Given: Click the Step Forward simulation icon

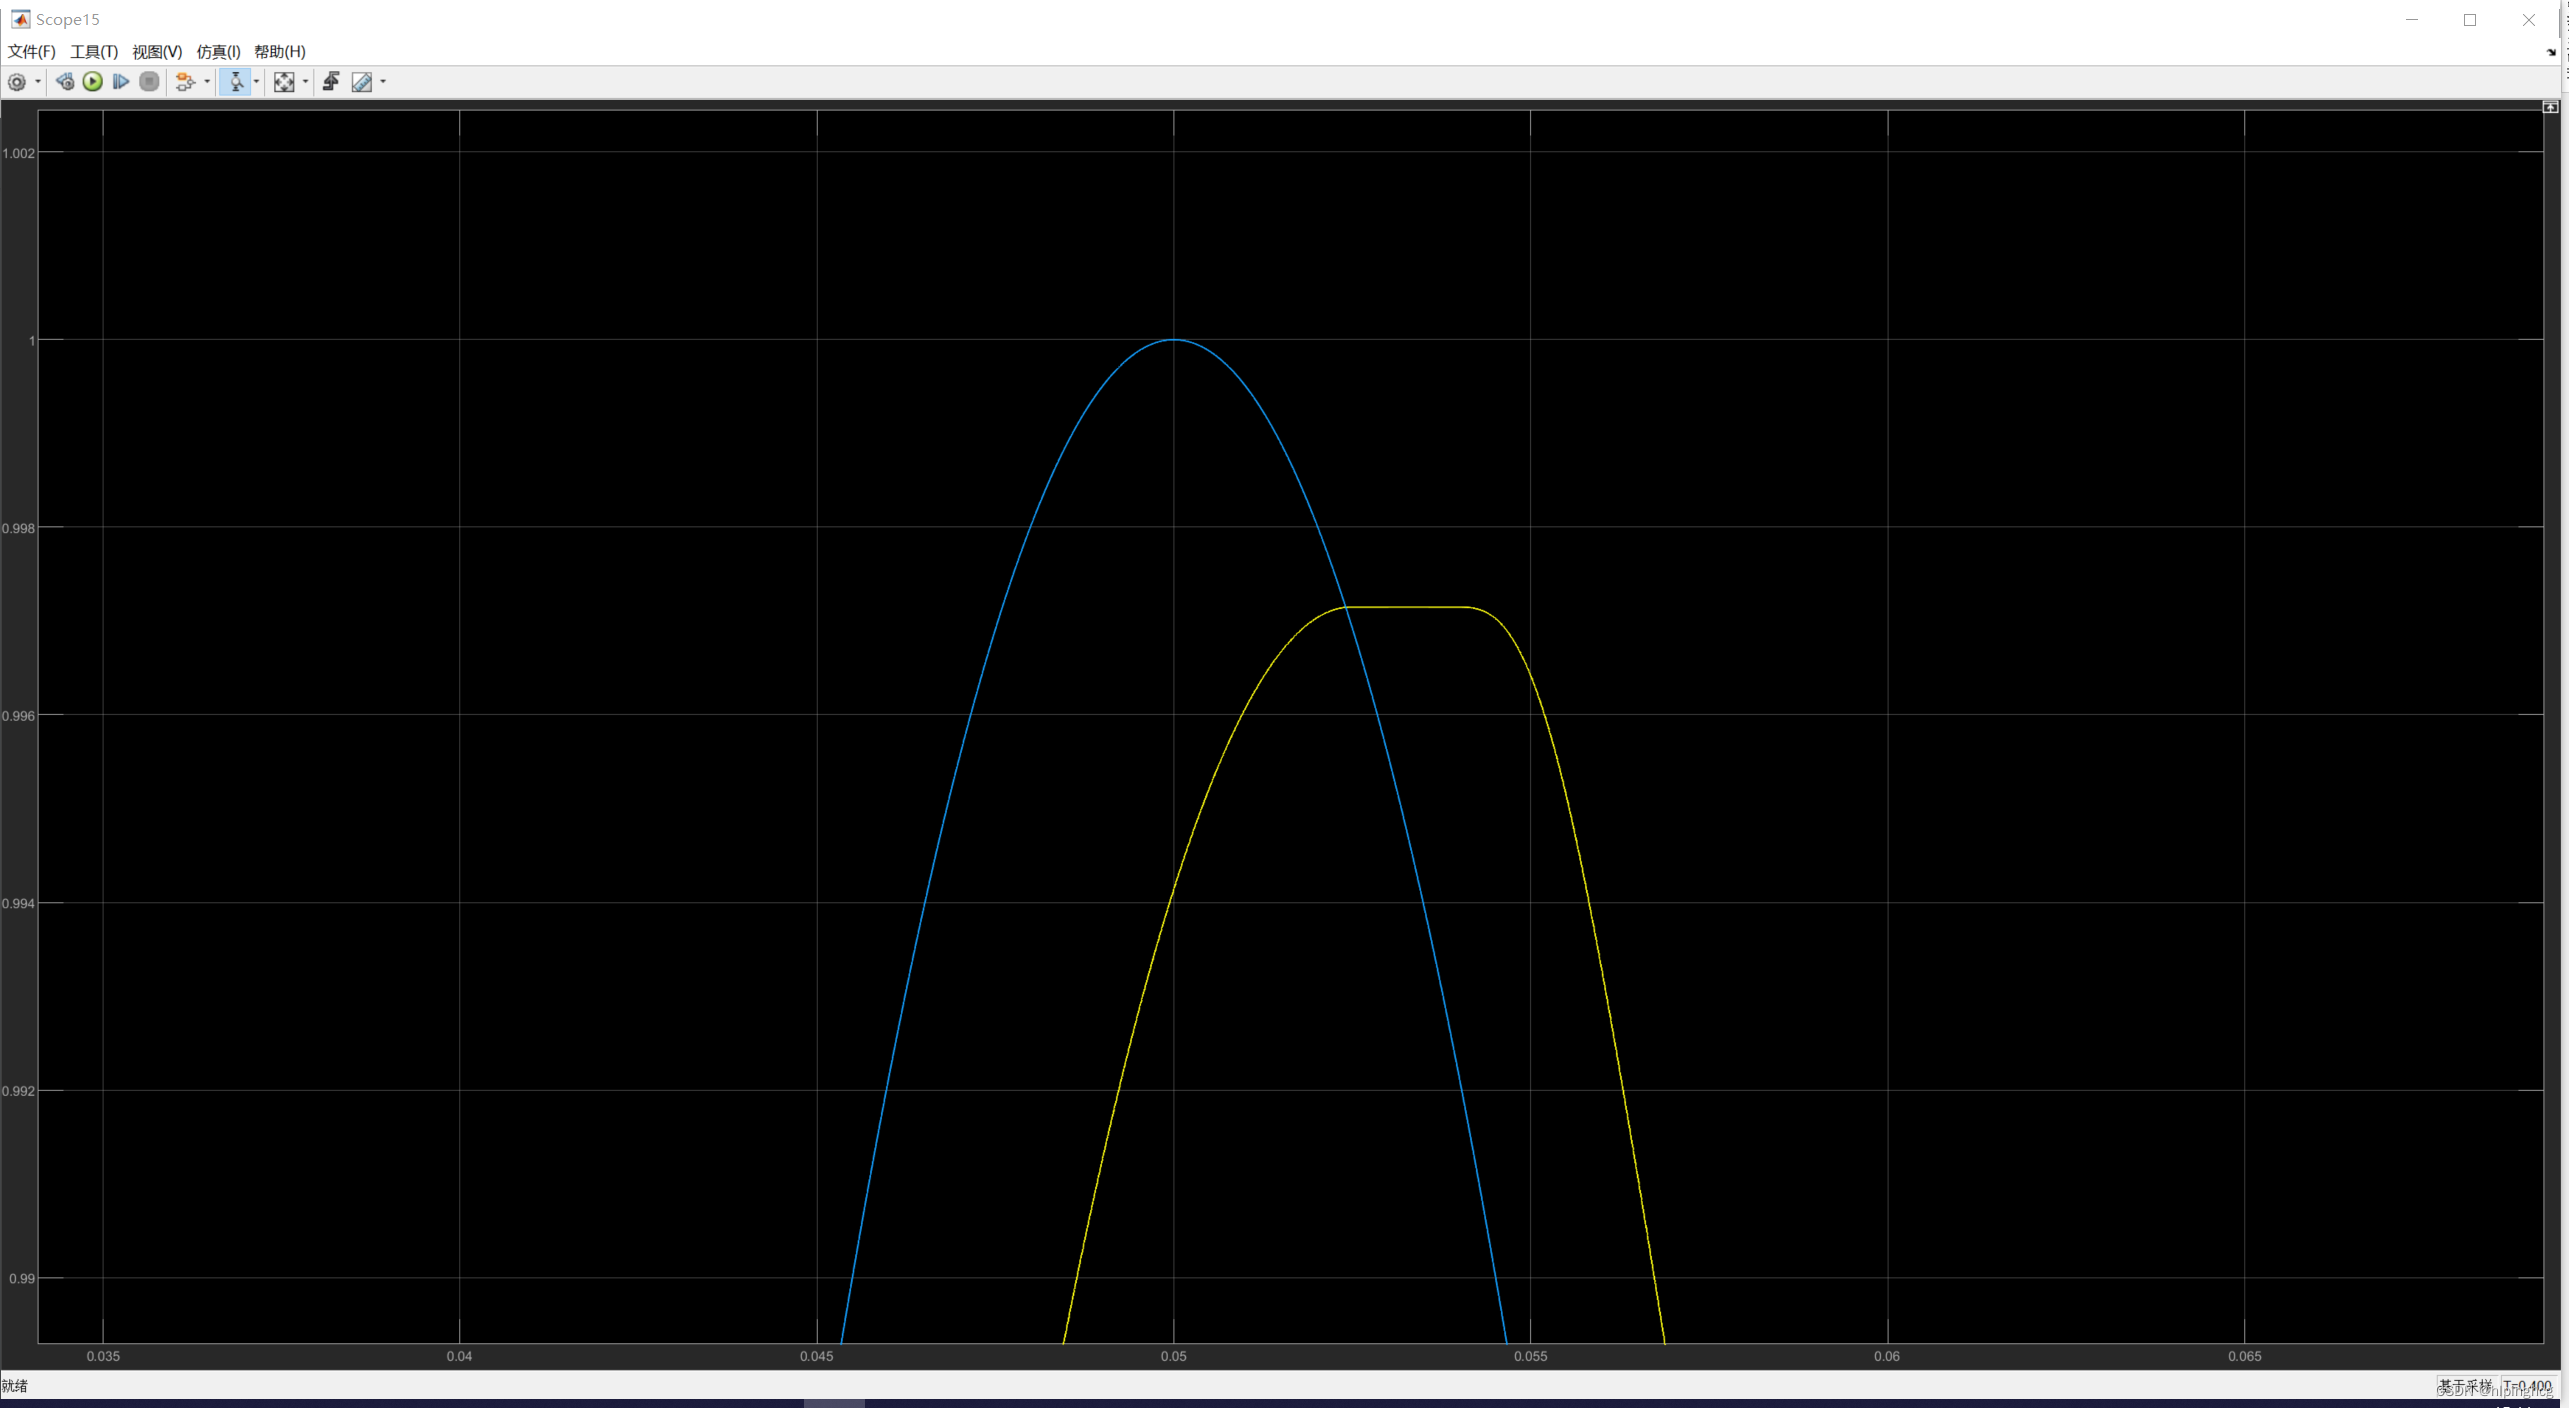Looking at the screenshot, I should pyautogui.click(x=121, y=82).
